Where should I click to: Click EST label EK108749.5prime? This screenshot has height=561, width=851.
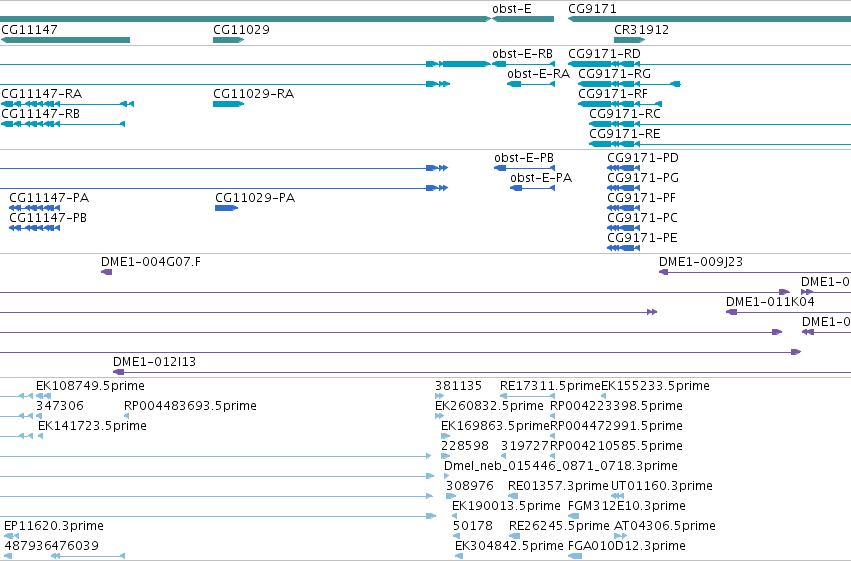coord(90,387)
